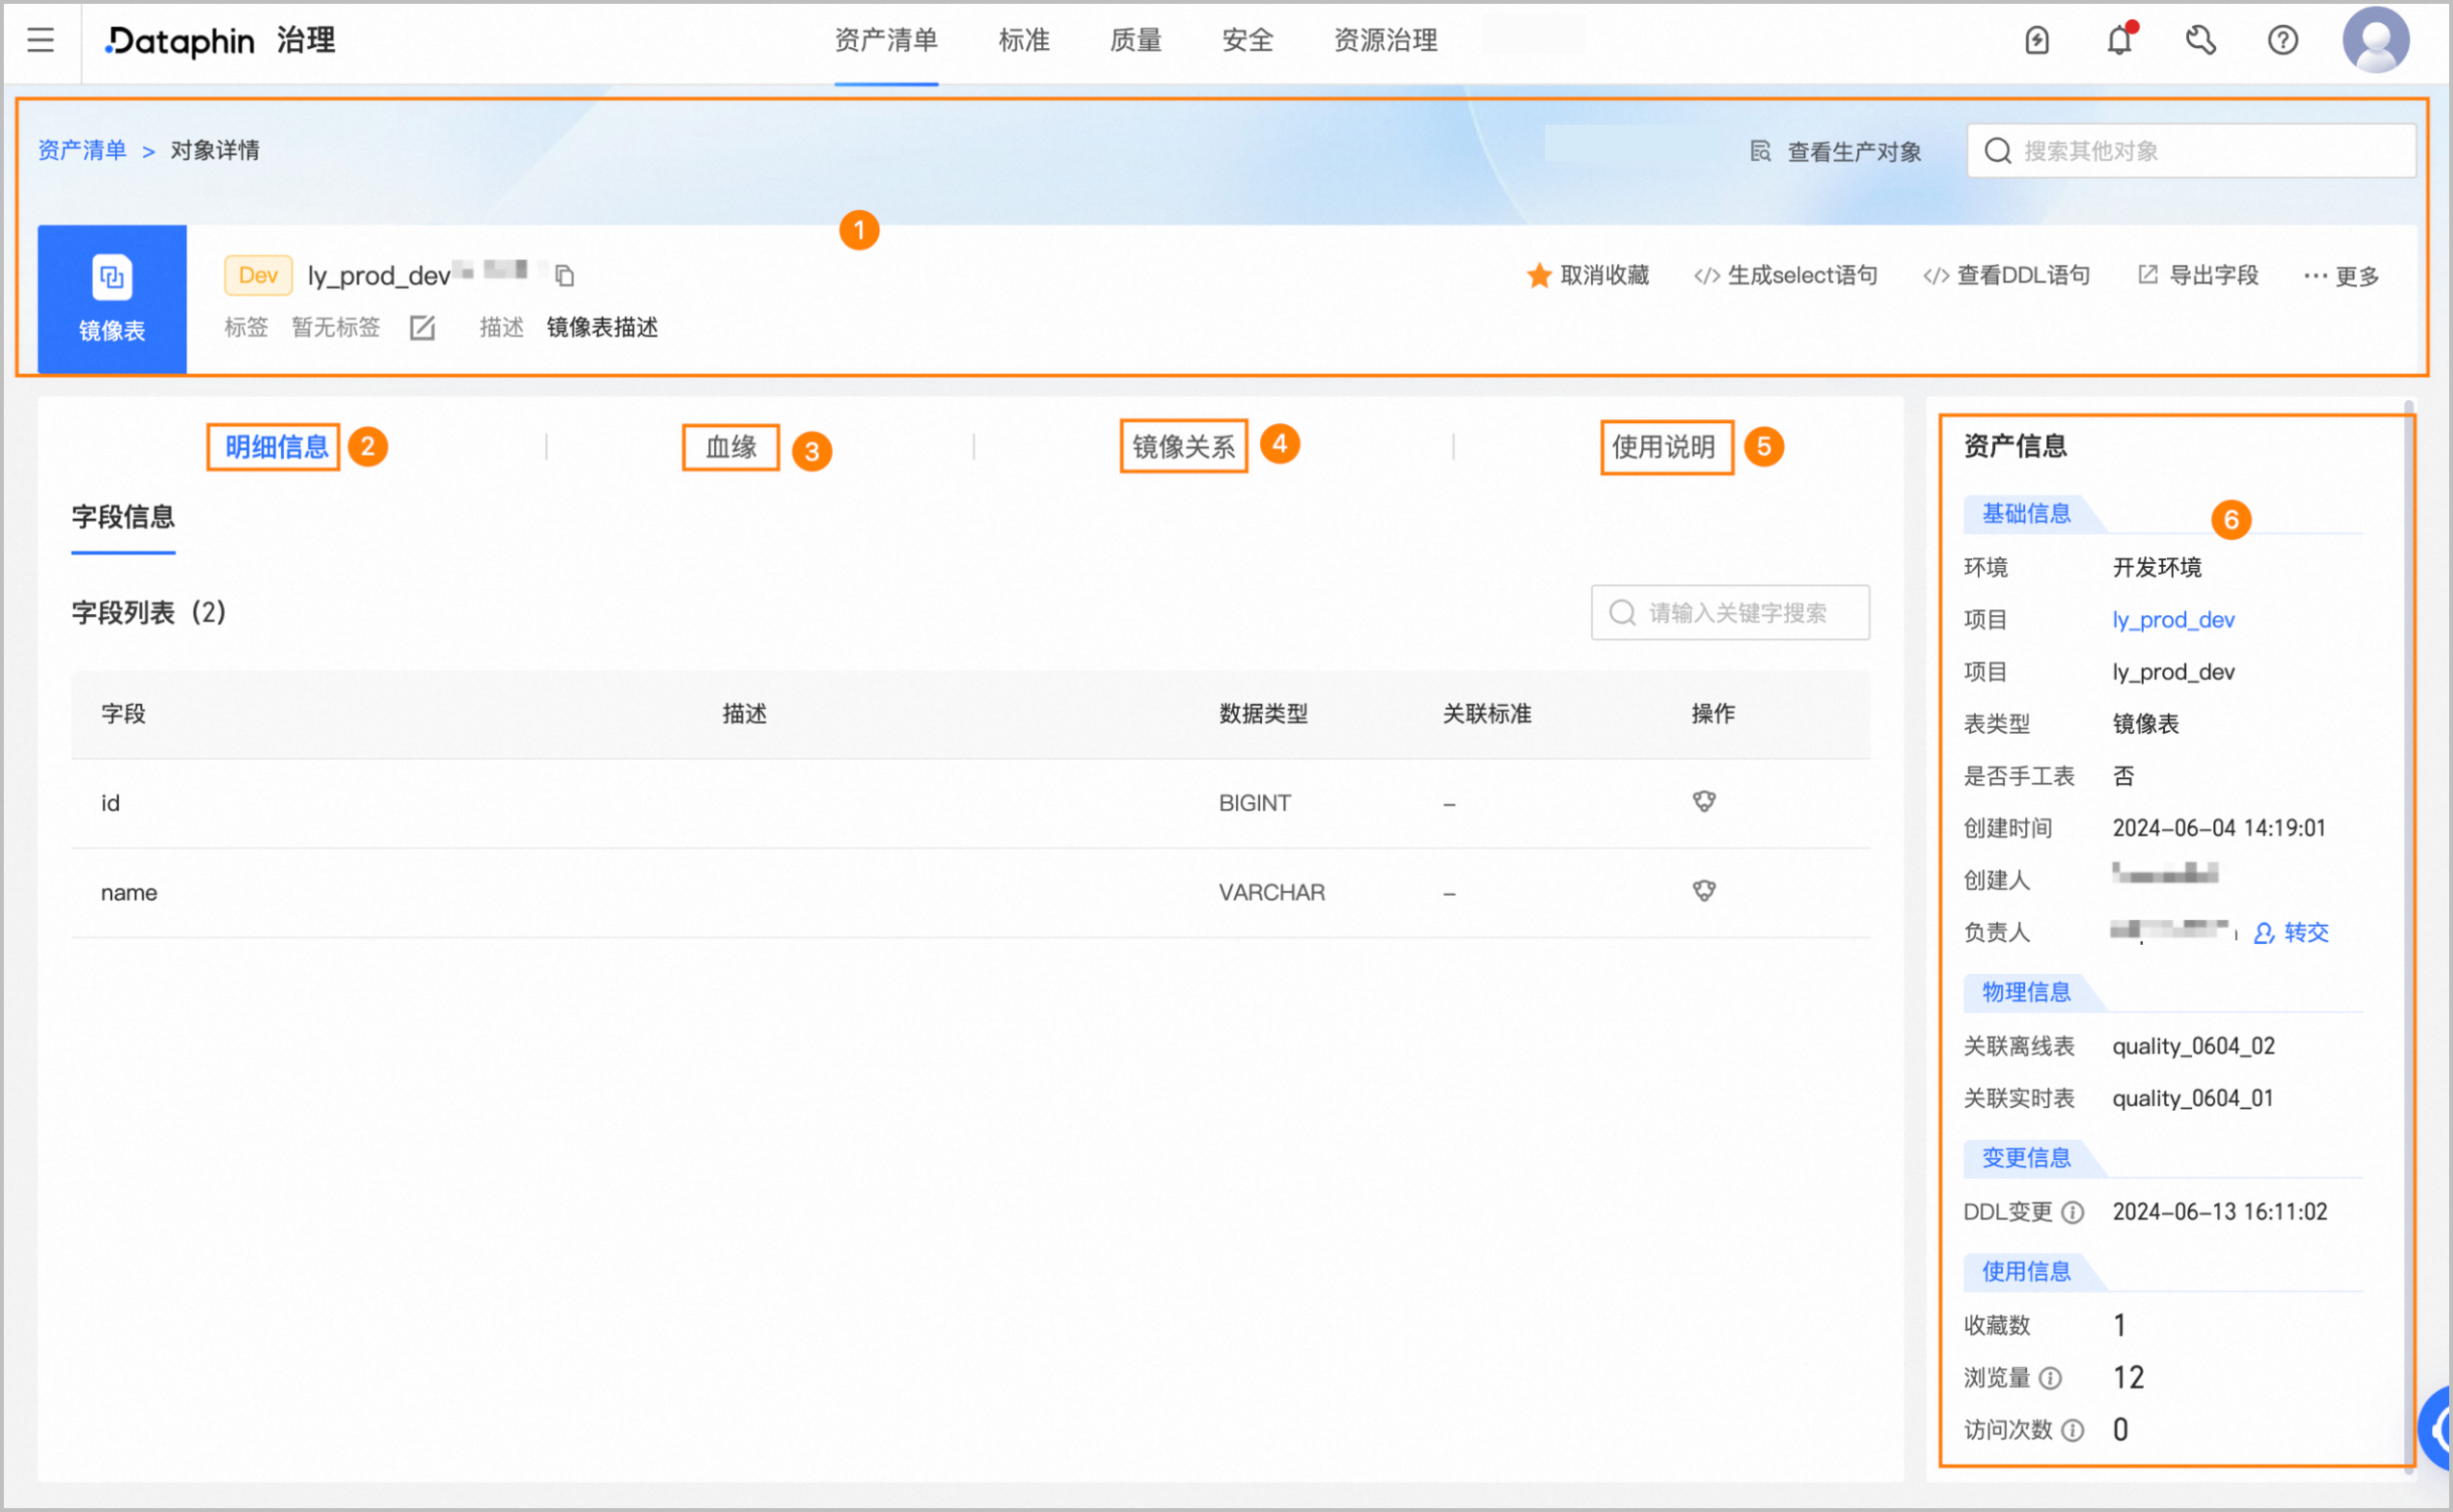Click 关联实时表 value quality_0604_01

(x=2193, y=1098)
